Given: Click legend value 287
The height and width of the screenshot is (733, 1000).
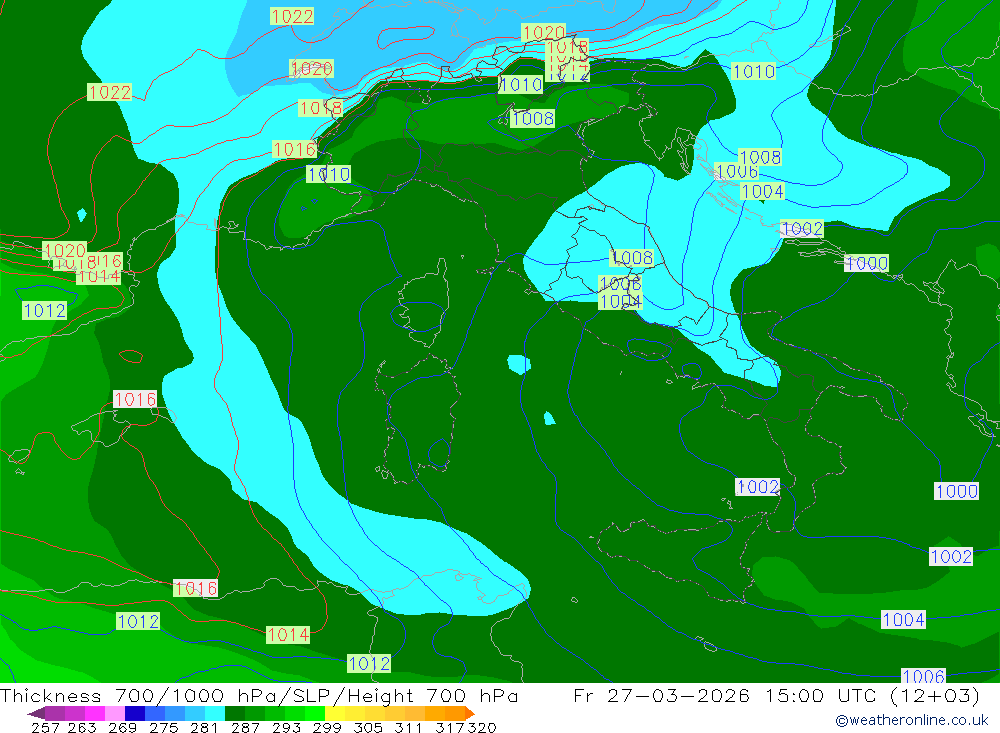Looking at the screenshot, I should point(246,727).
